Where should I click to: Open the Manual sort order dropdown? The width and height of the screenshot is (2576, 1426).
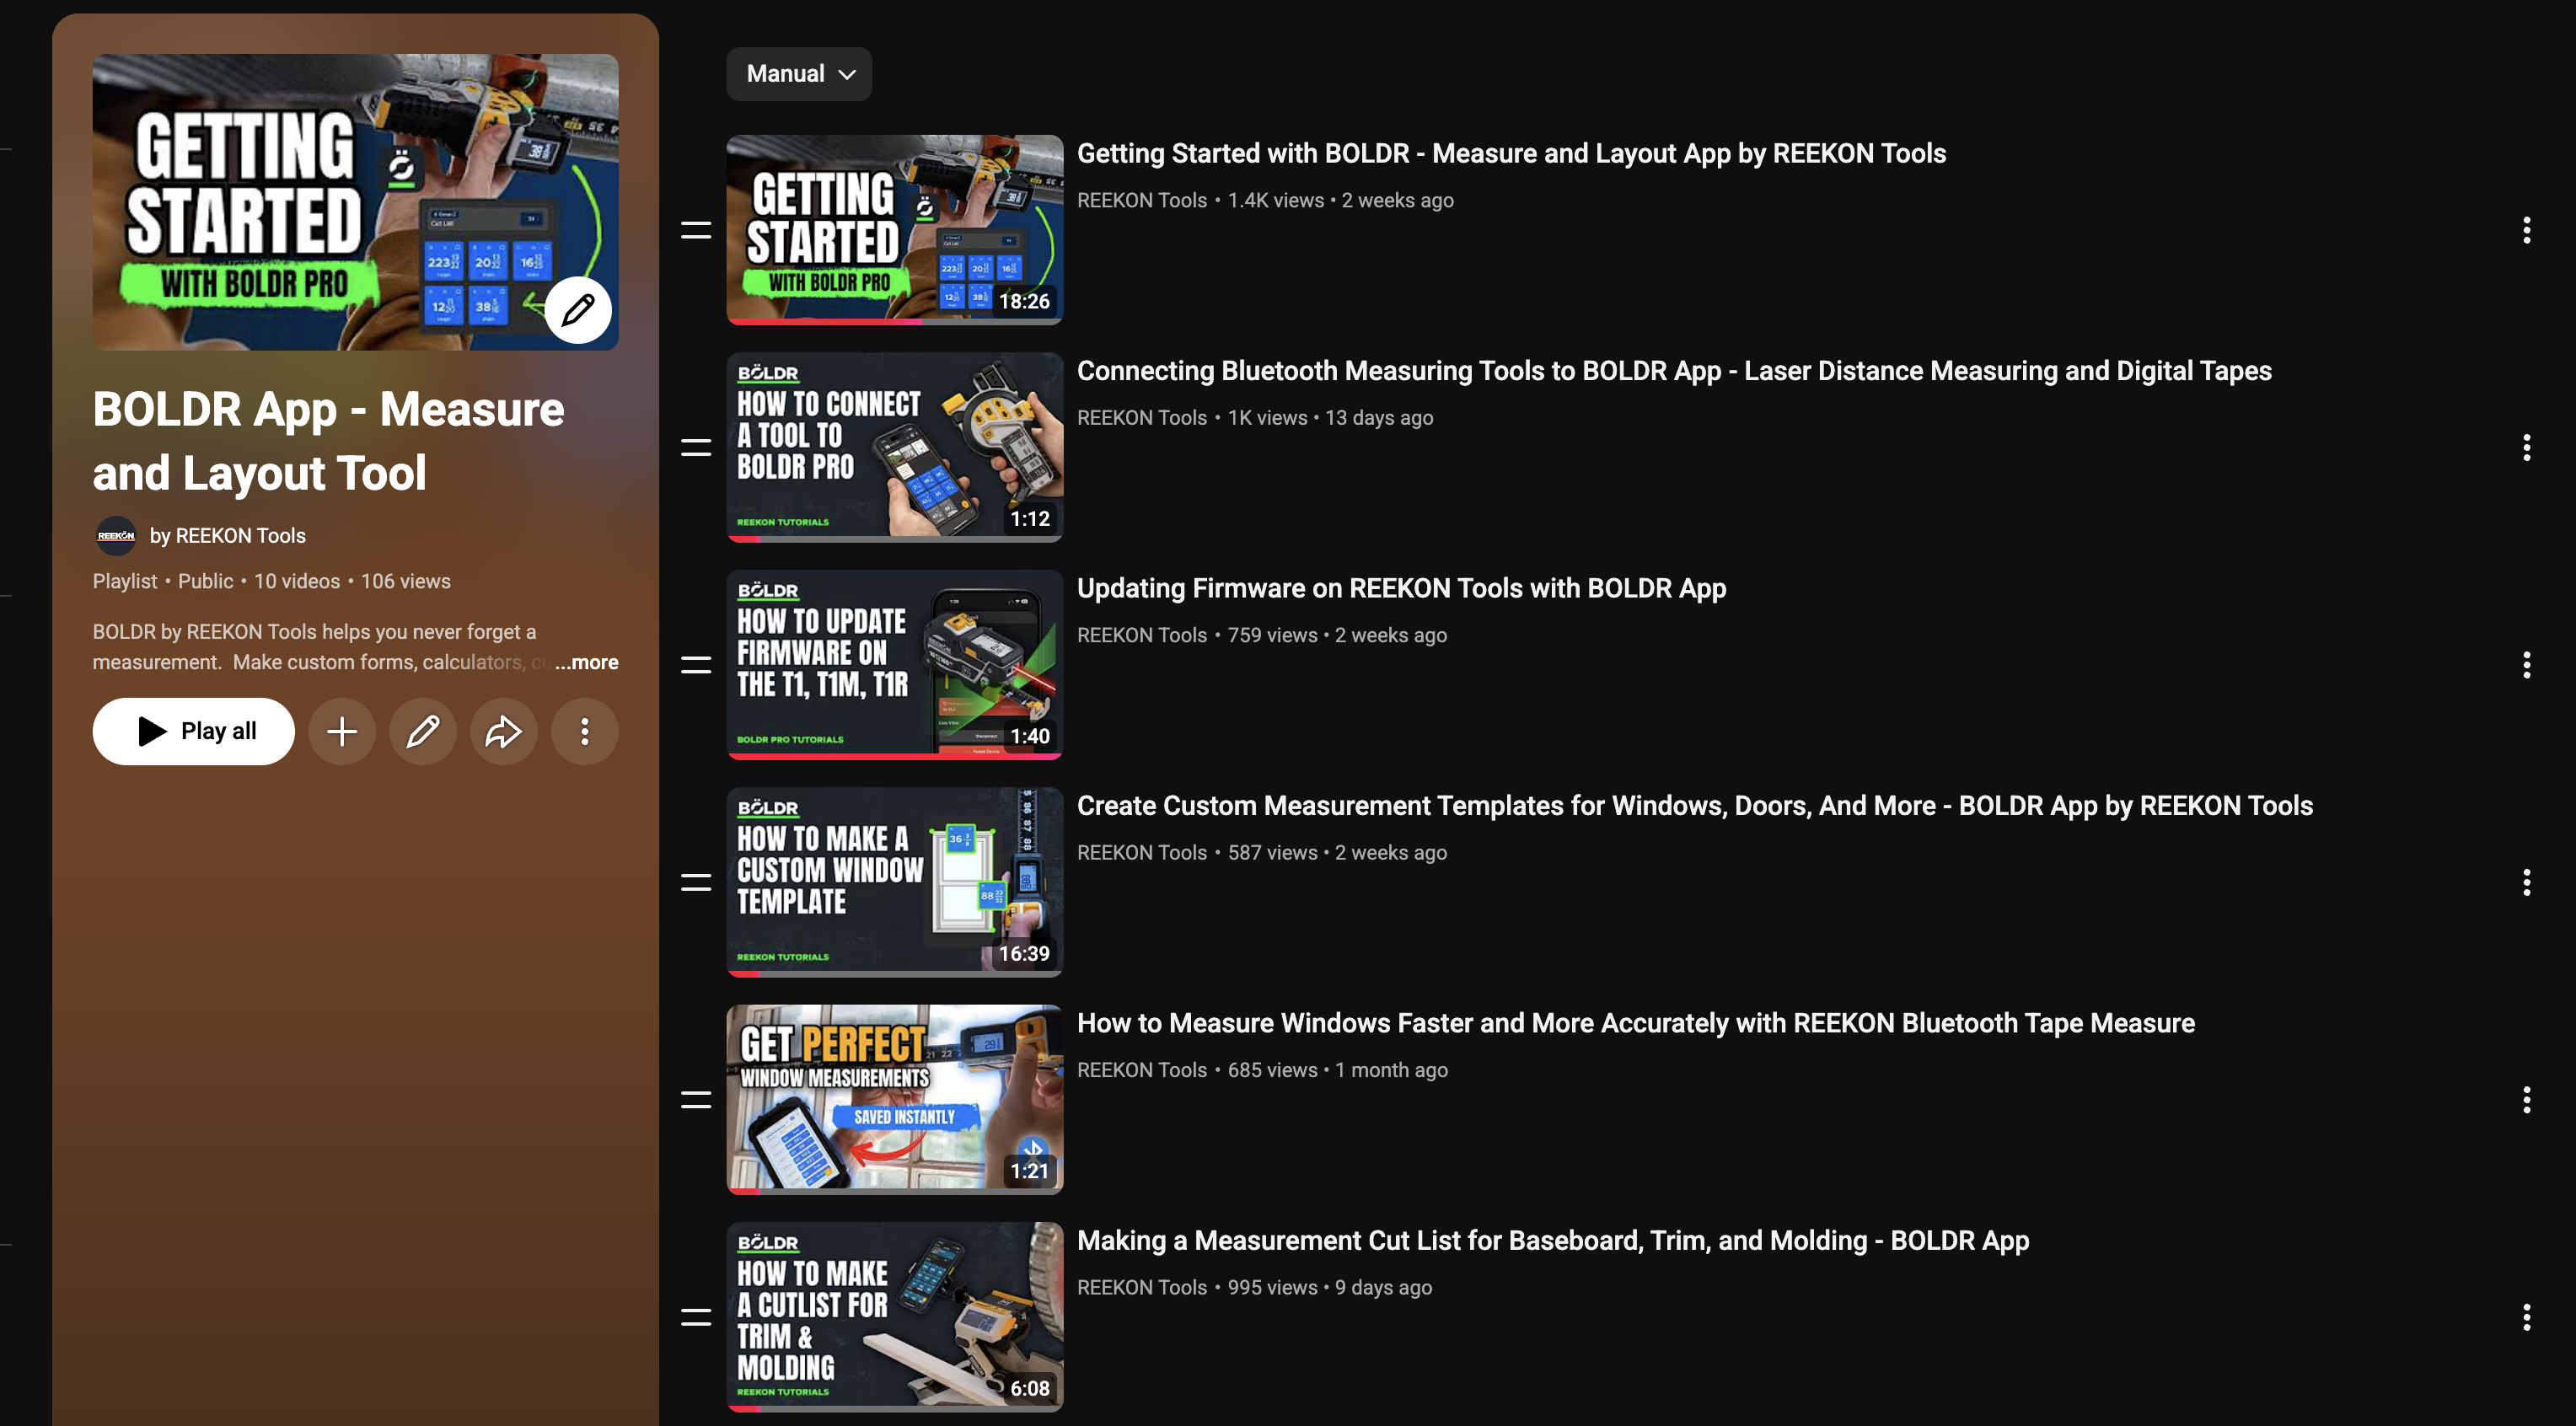pyautogui.click(x=799, y=74)
